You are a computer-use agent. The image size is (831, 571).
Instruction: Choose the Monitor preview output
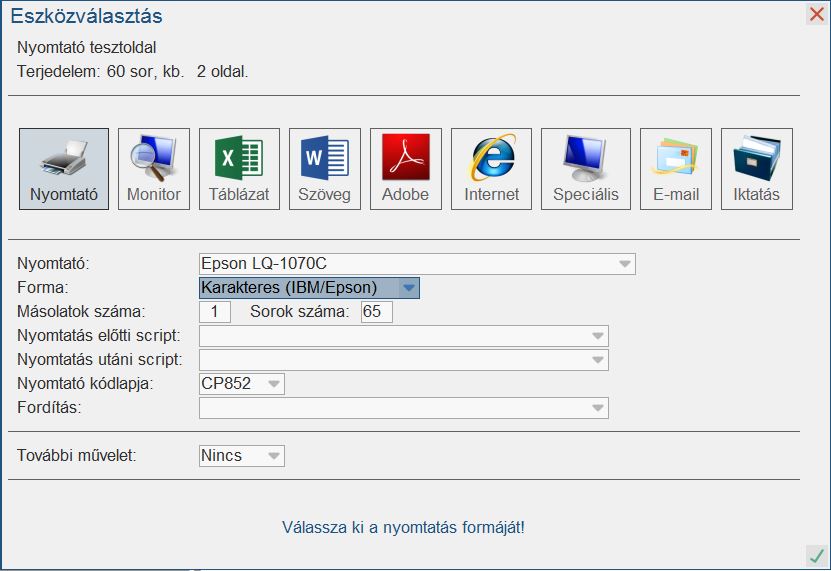(x=154, y=169)
